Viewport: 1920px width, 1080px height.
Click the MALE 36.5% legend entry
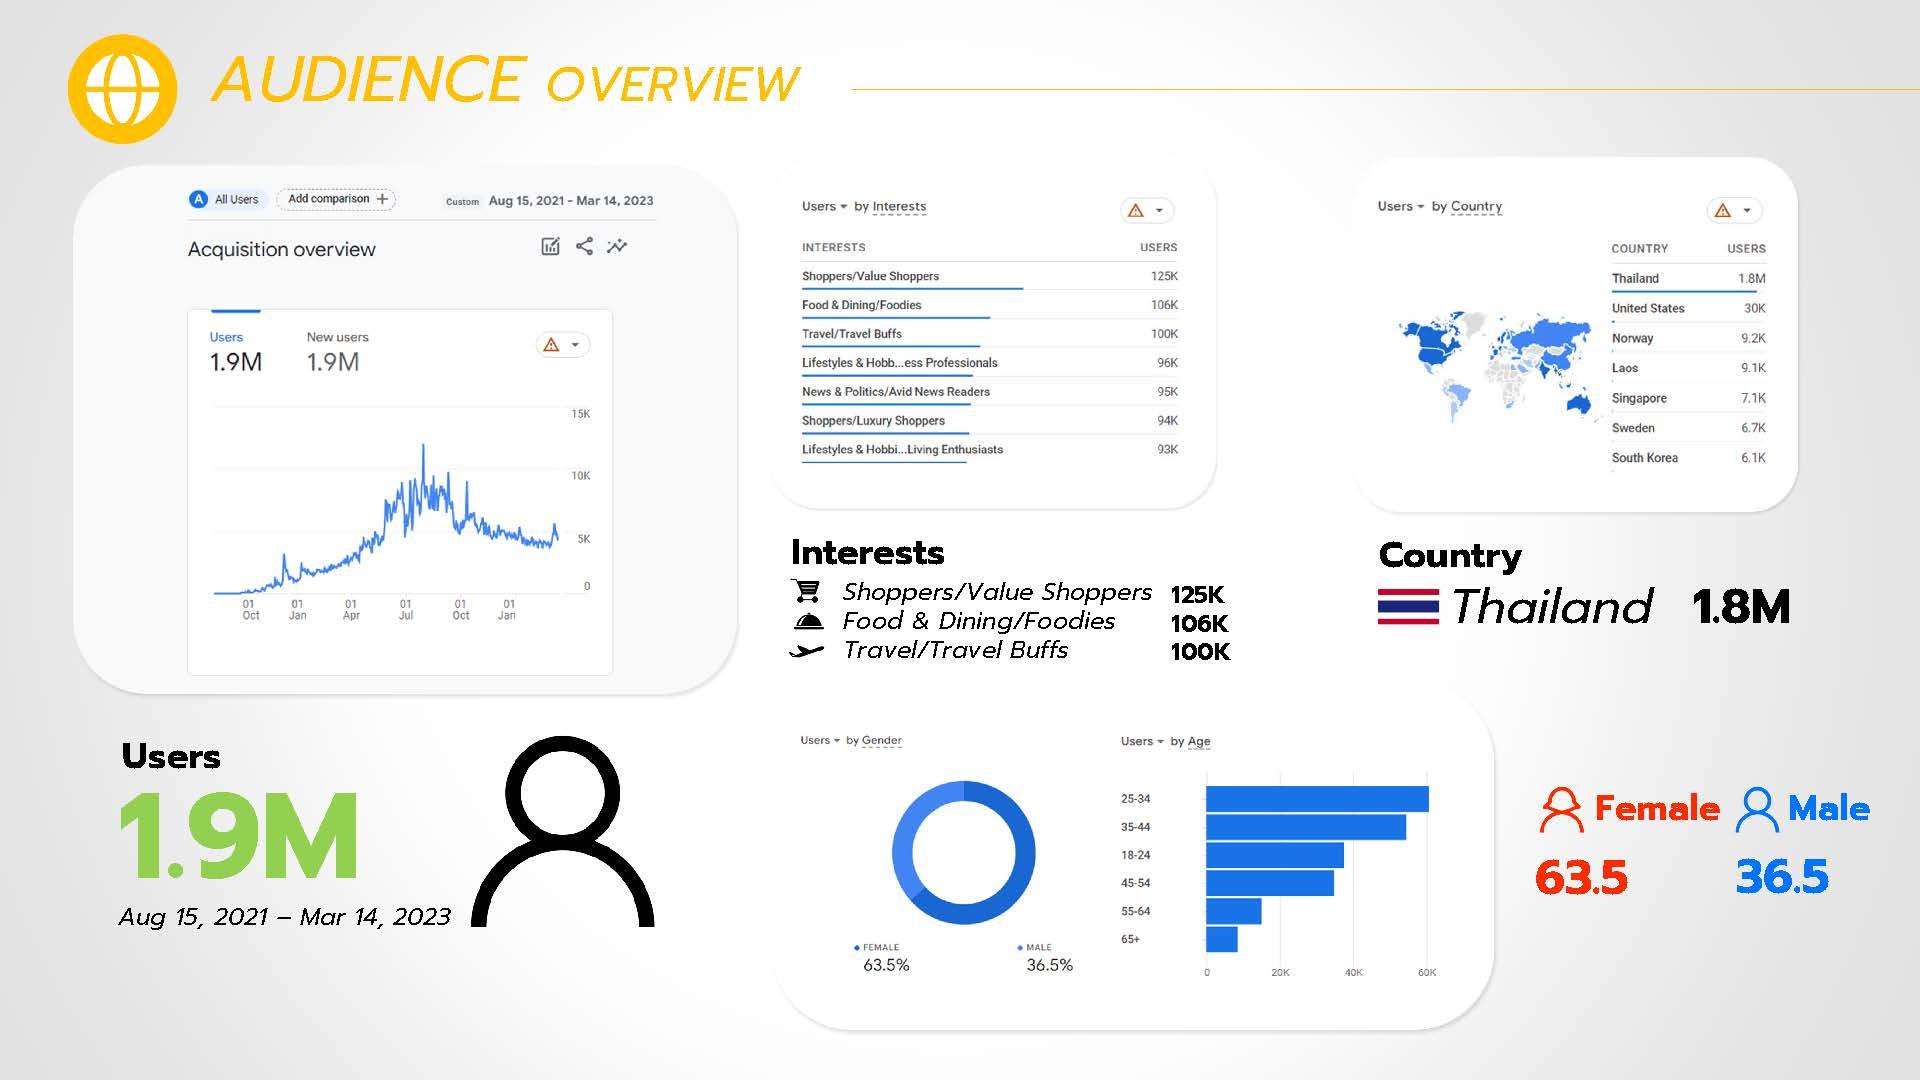click(1045, 958)
